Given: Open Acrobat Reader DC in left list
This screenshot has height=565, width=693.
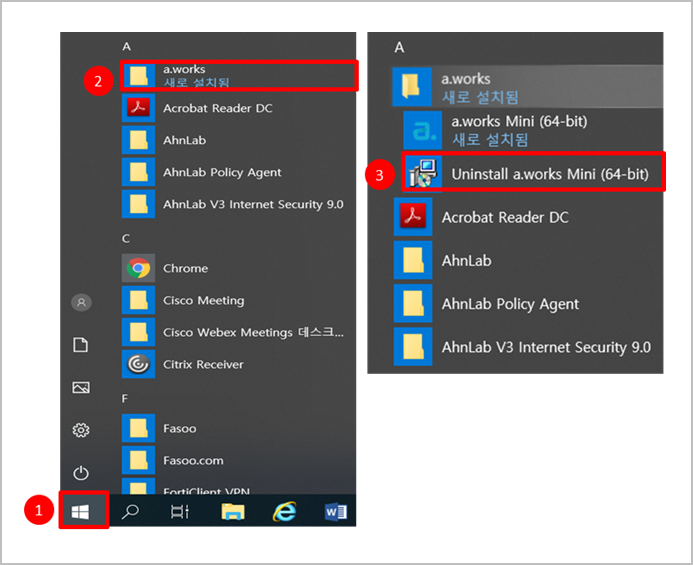Looking at the screenshot, I should pyautogui.click(x=239, y=107).
